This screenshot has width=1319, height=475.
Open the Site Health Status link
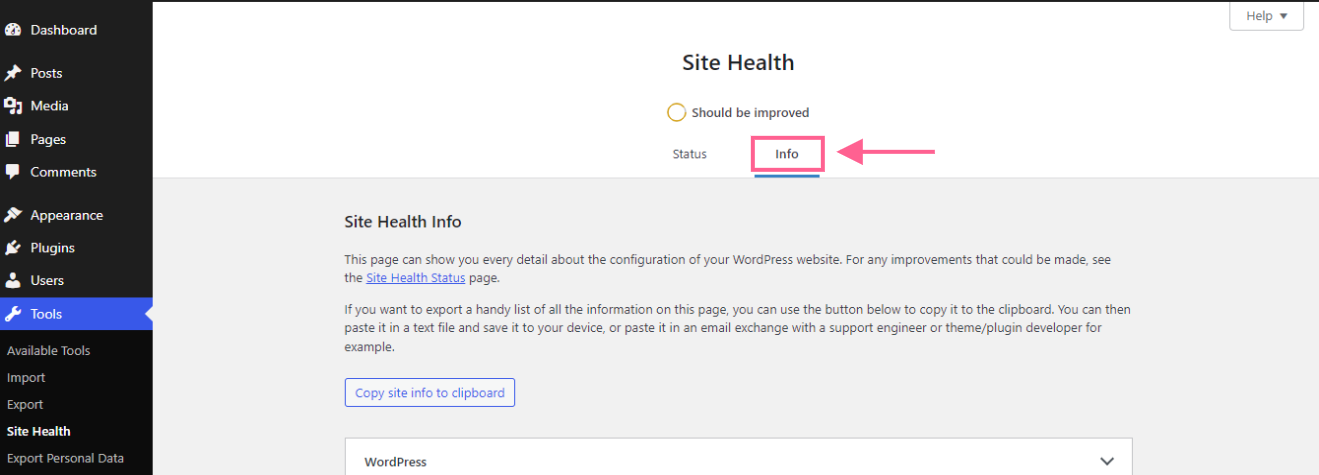pyautogui.click(x=415, y=278)
